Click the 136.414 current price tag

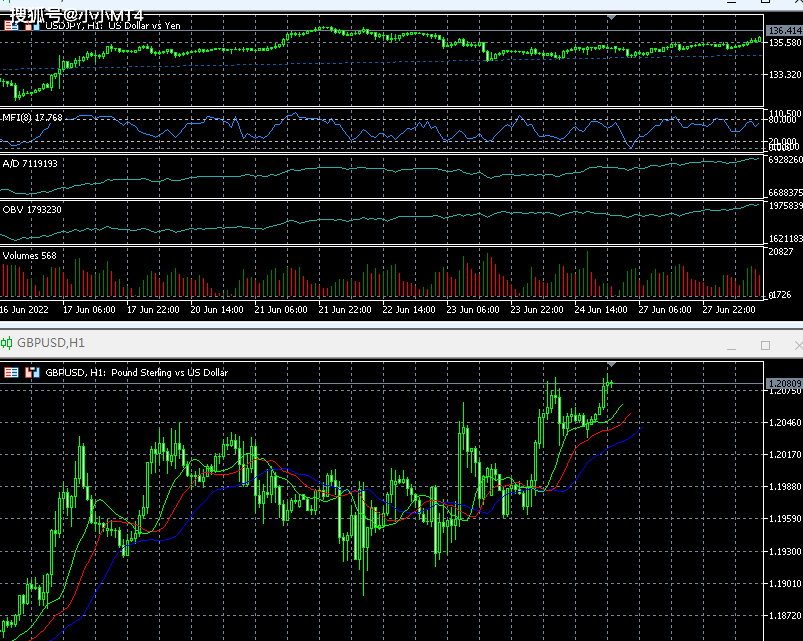[784, 31]
